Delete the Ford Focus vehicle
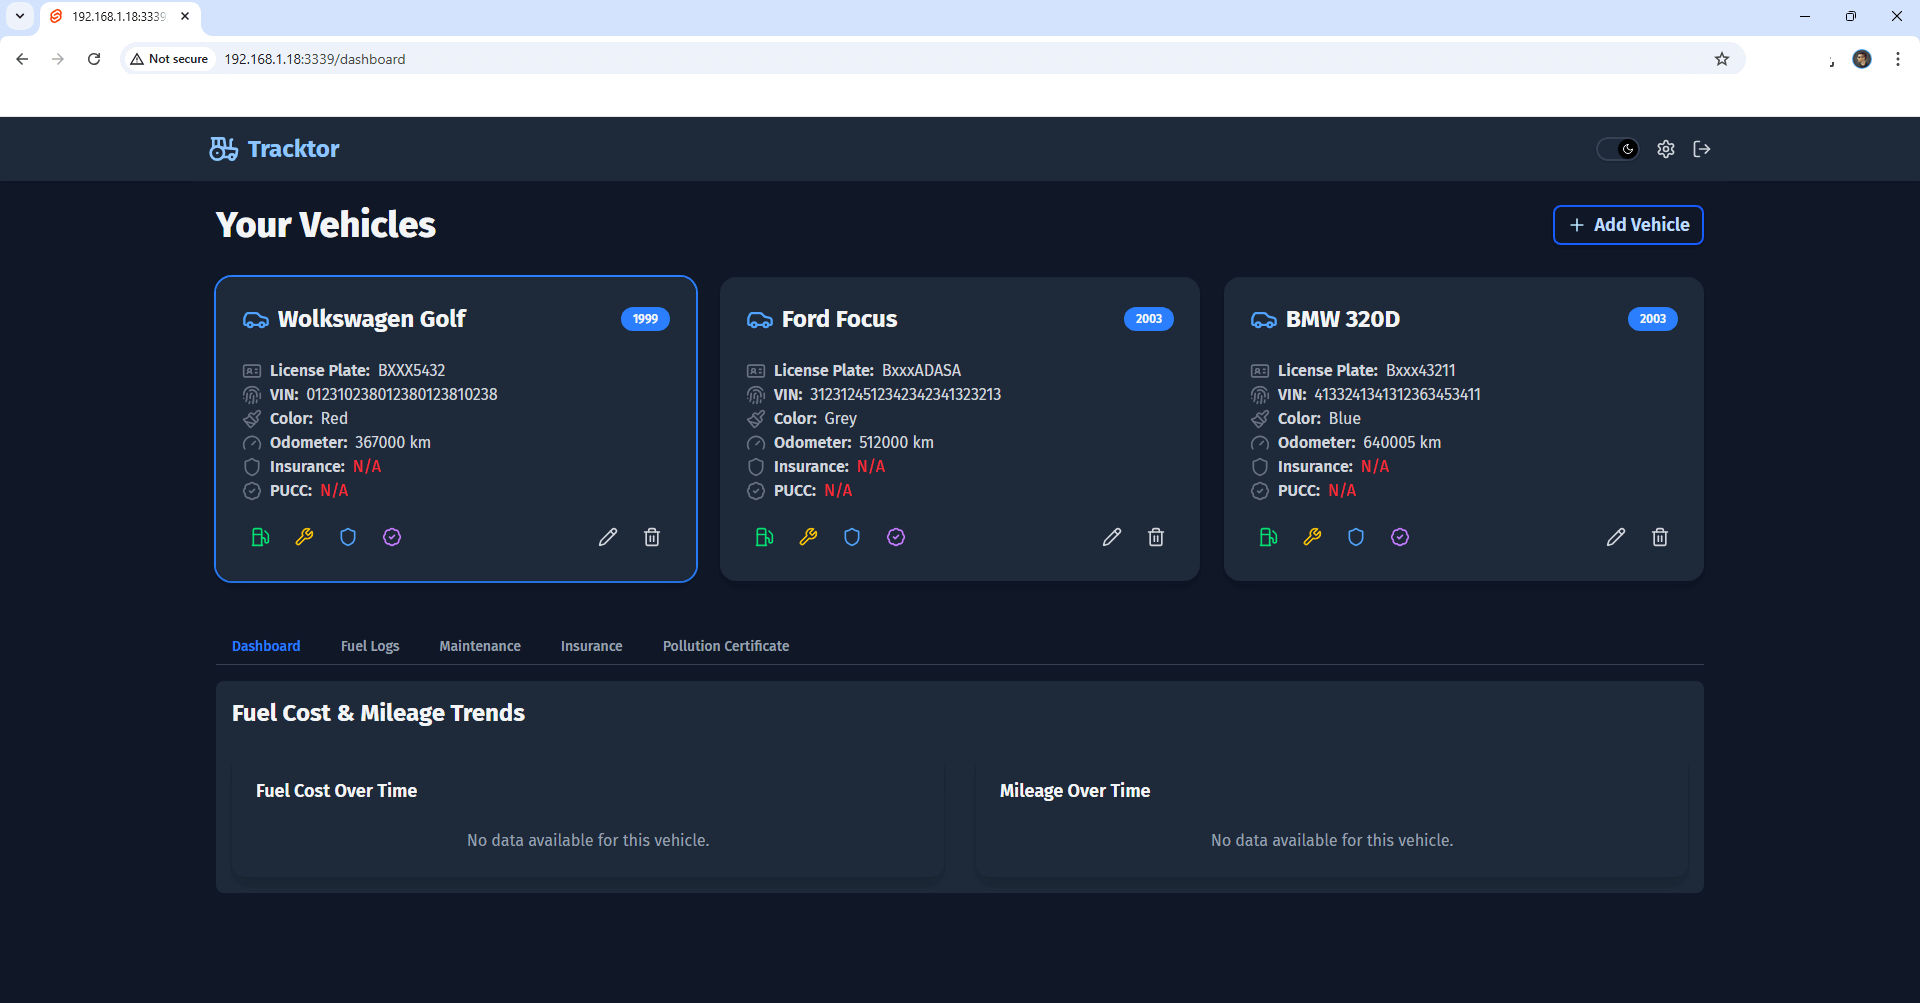Screen dimensions: 1920x1003 pos(1156,537)
